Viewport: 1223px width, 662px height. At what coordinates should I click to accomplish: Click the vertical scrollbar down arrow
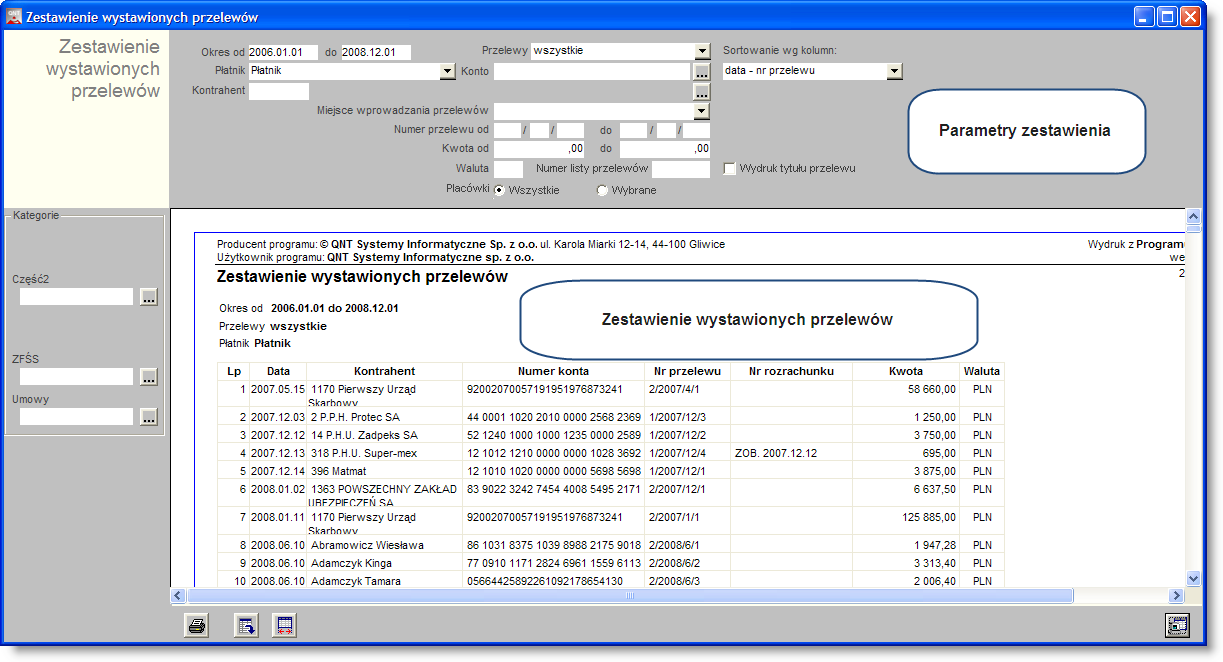tap(1192, 578)
